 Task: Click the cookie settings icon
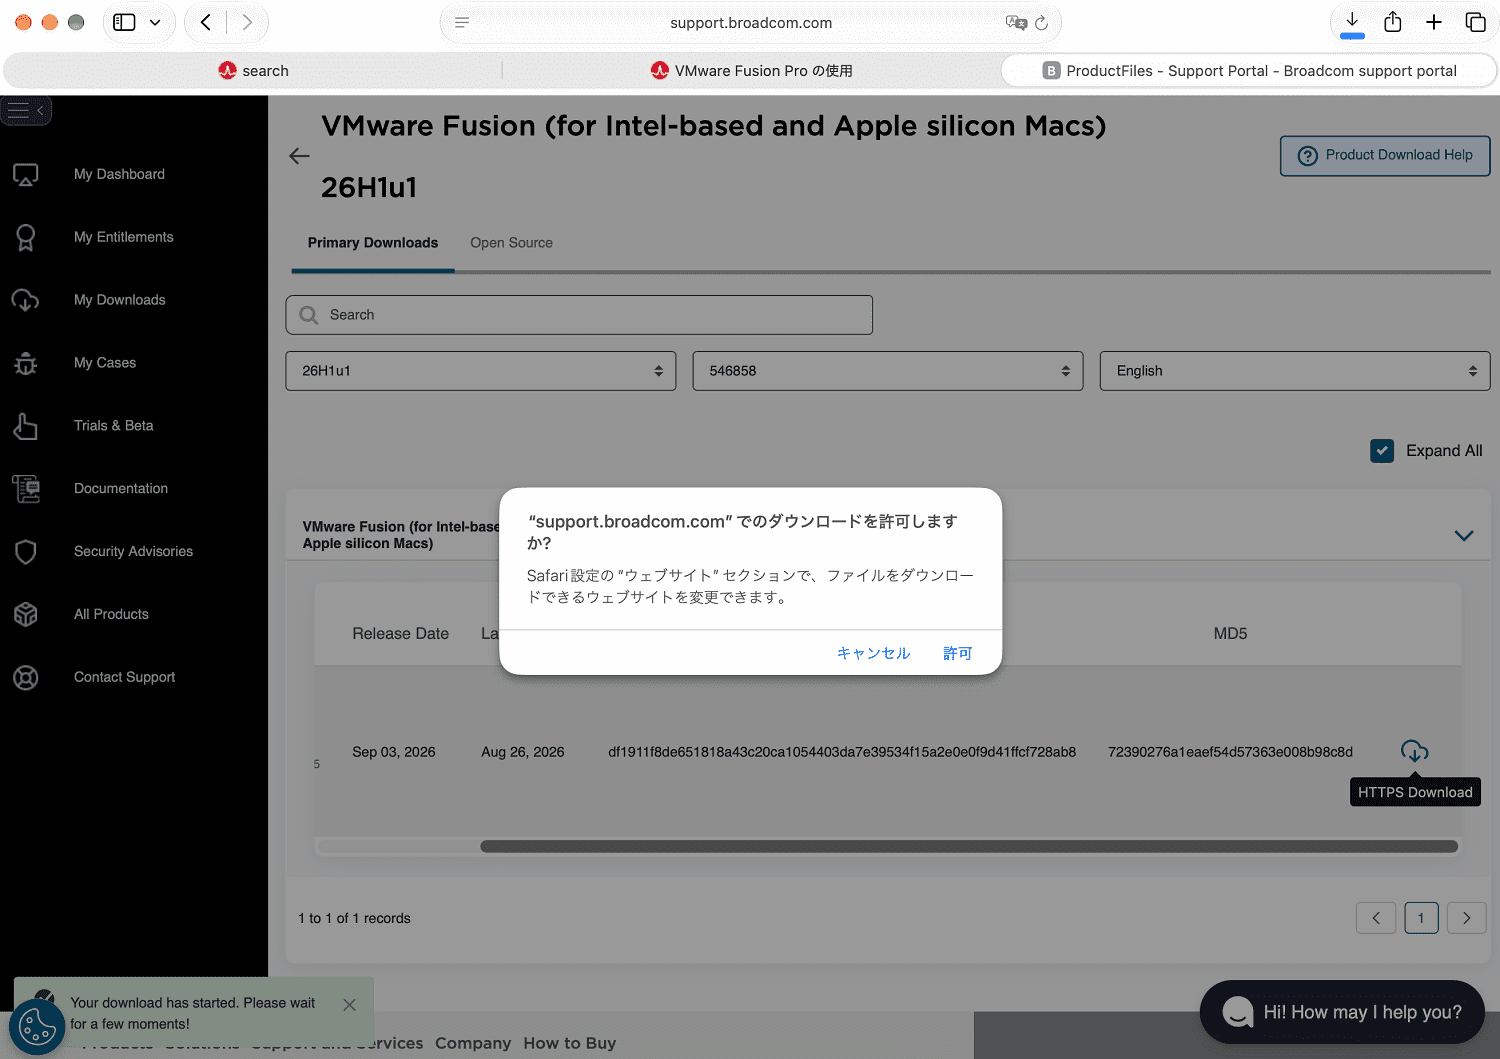click(37, 1027)
